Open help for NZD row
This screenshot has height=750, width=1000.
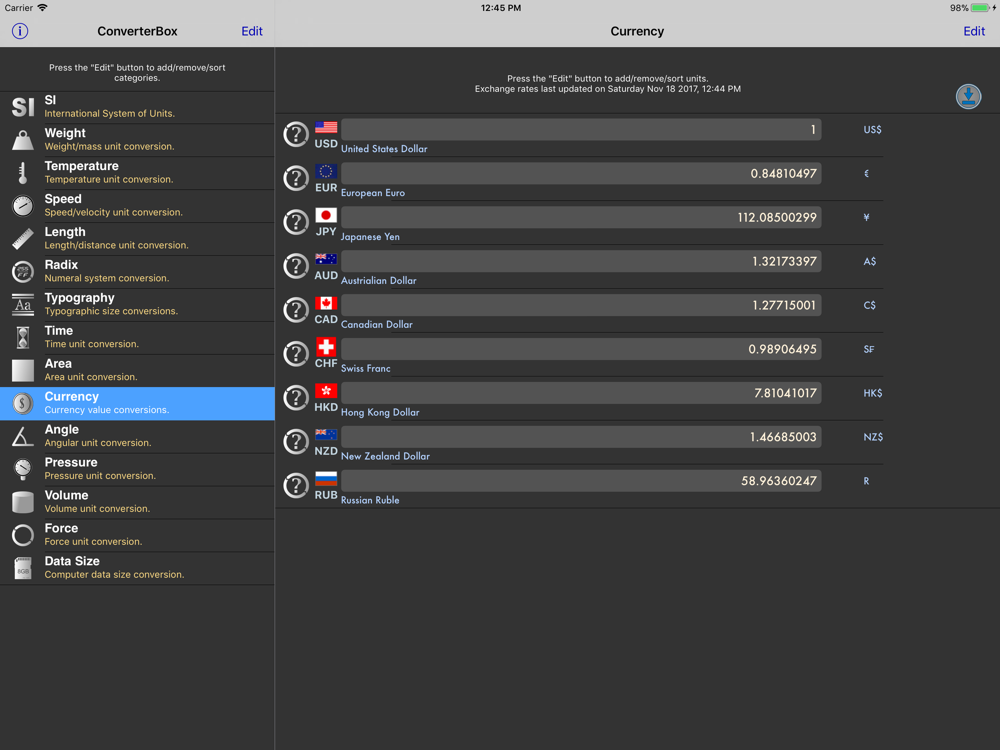pos(296,442)
